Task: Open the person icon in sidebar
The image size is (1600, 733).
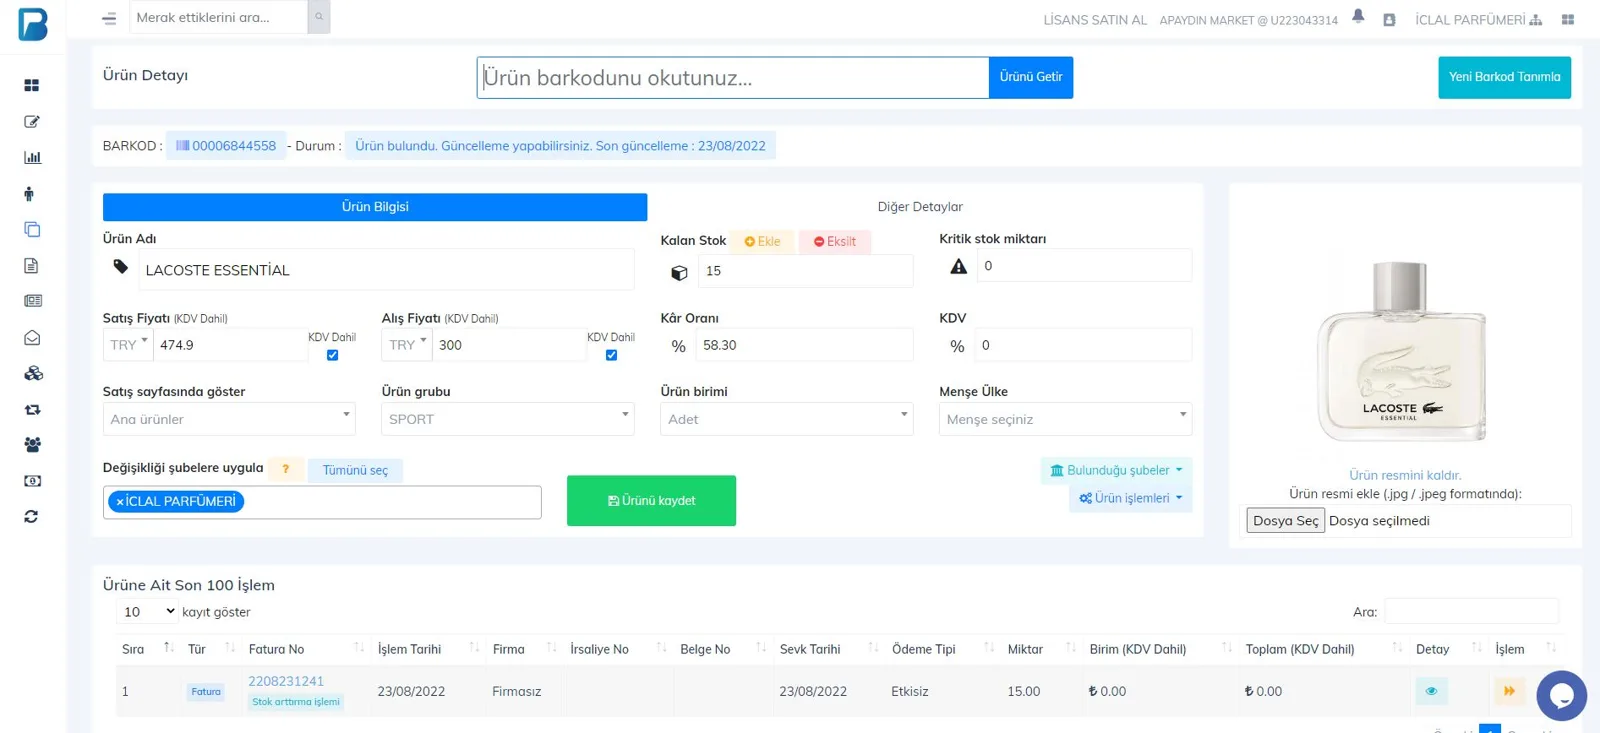Action: click(29, 193)
